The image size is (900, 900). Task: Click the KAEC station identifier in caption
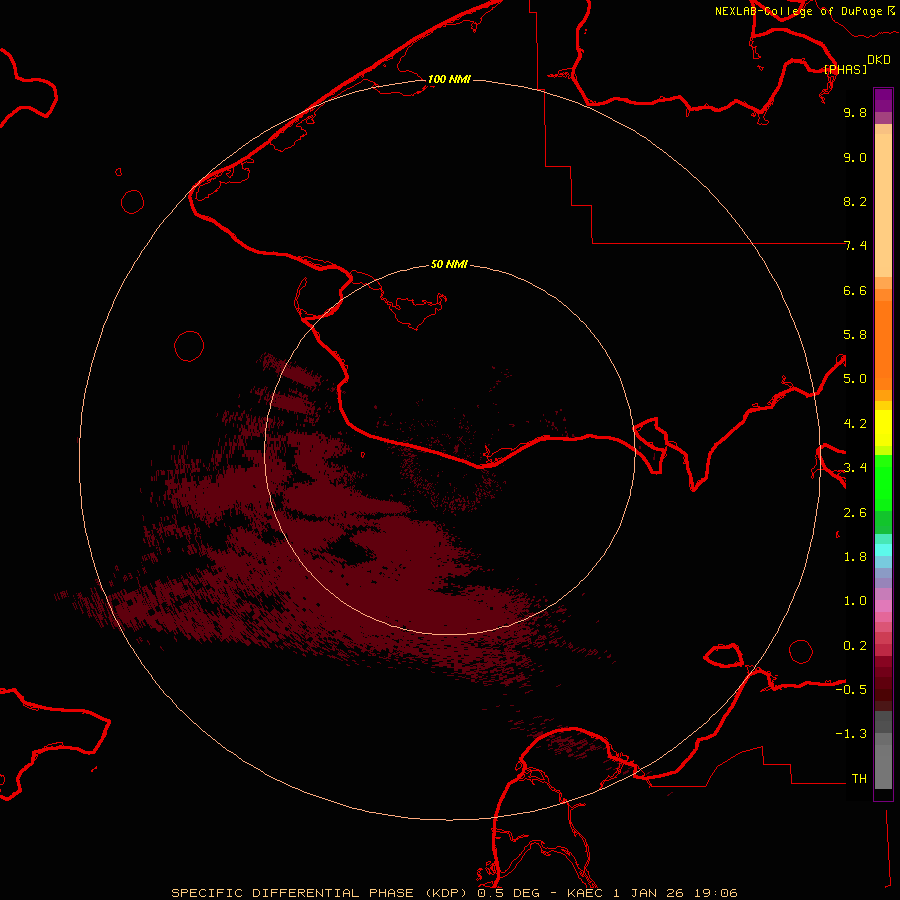pyautogui.click(x=587, y=893)
